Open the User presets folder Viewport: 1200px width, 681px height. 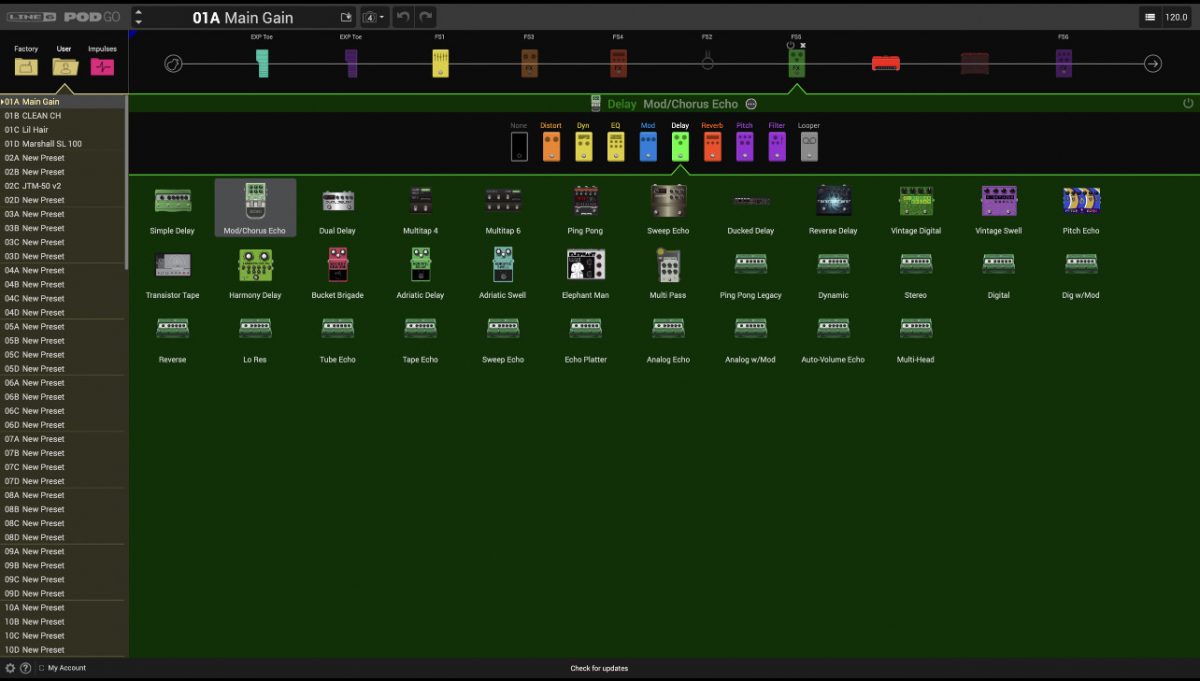[64, 61]
